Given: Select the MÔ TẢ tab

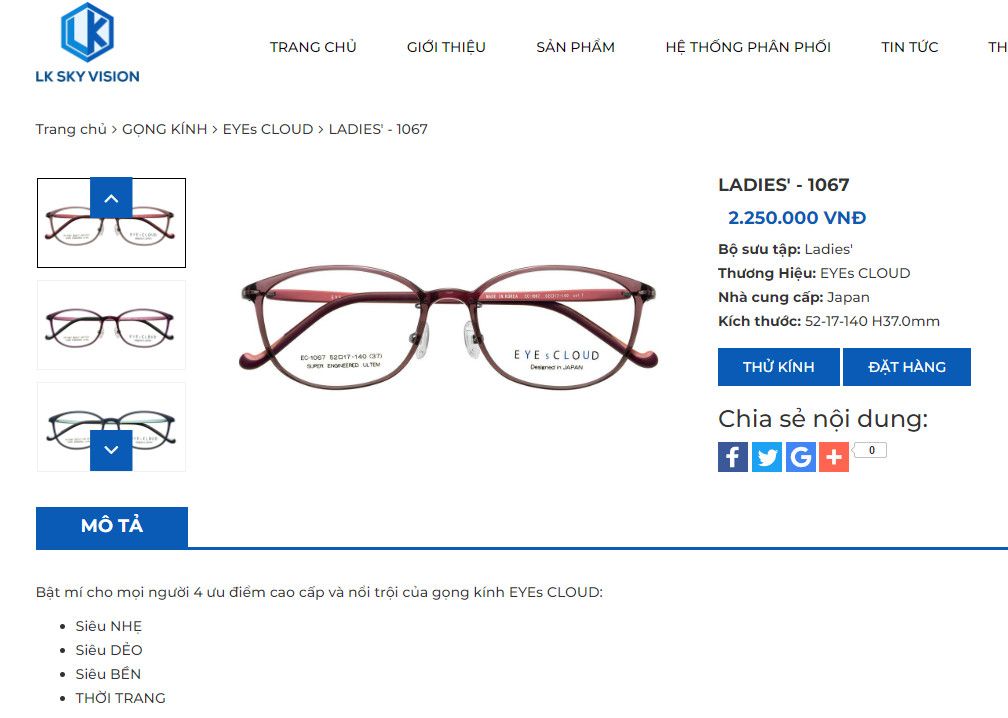Looking at the screenshot, I should (x=112, y=526).
